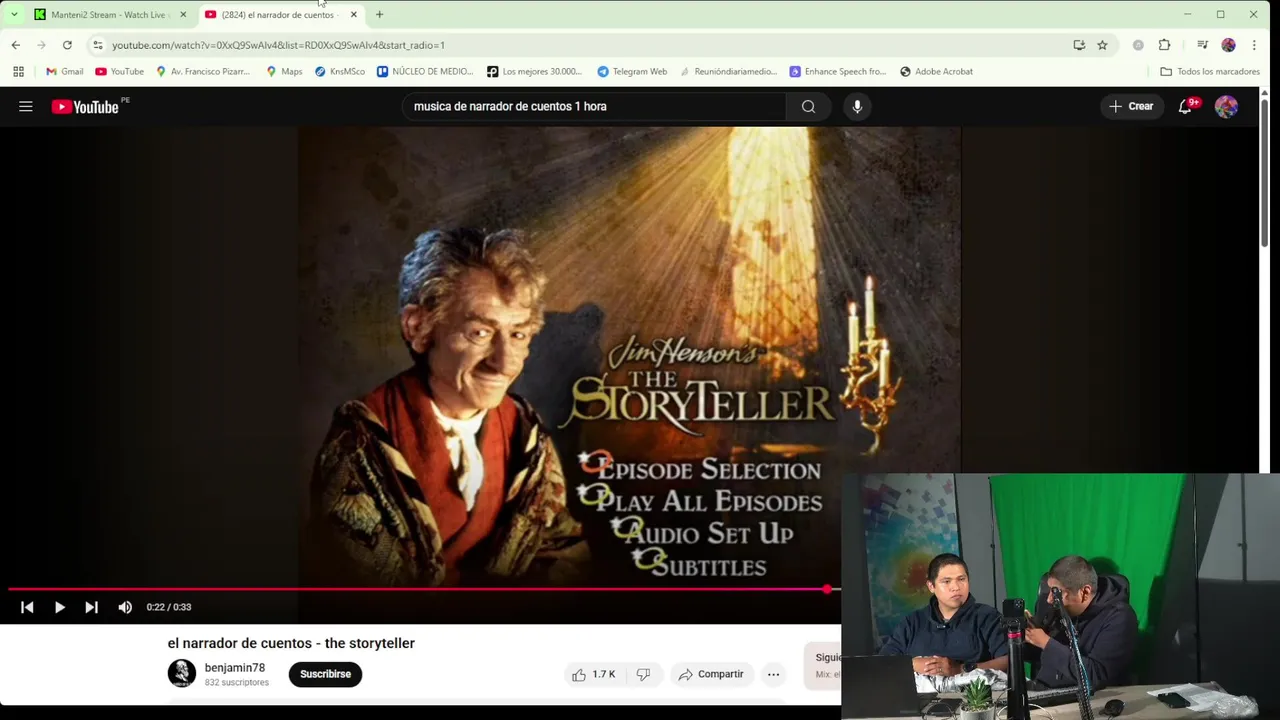Mute the video volume
Screen dimensions: 1280x720
(125, 607)
